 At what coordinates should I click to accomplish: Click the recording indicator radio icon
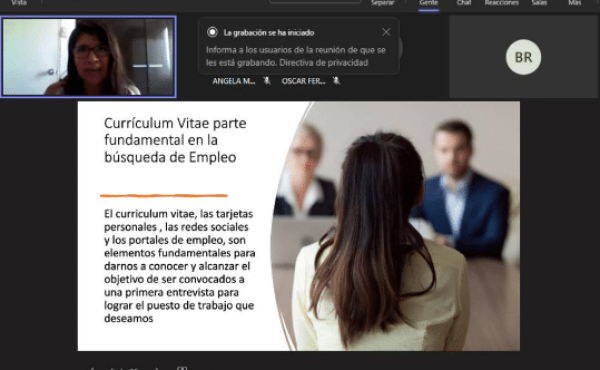click(x=212, y=32)
